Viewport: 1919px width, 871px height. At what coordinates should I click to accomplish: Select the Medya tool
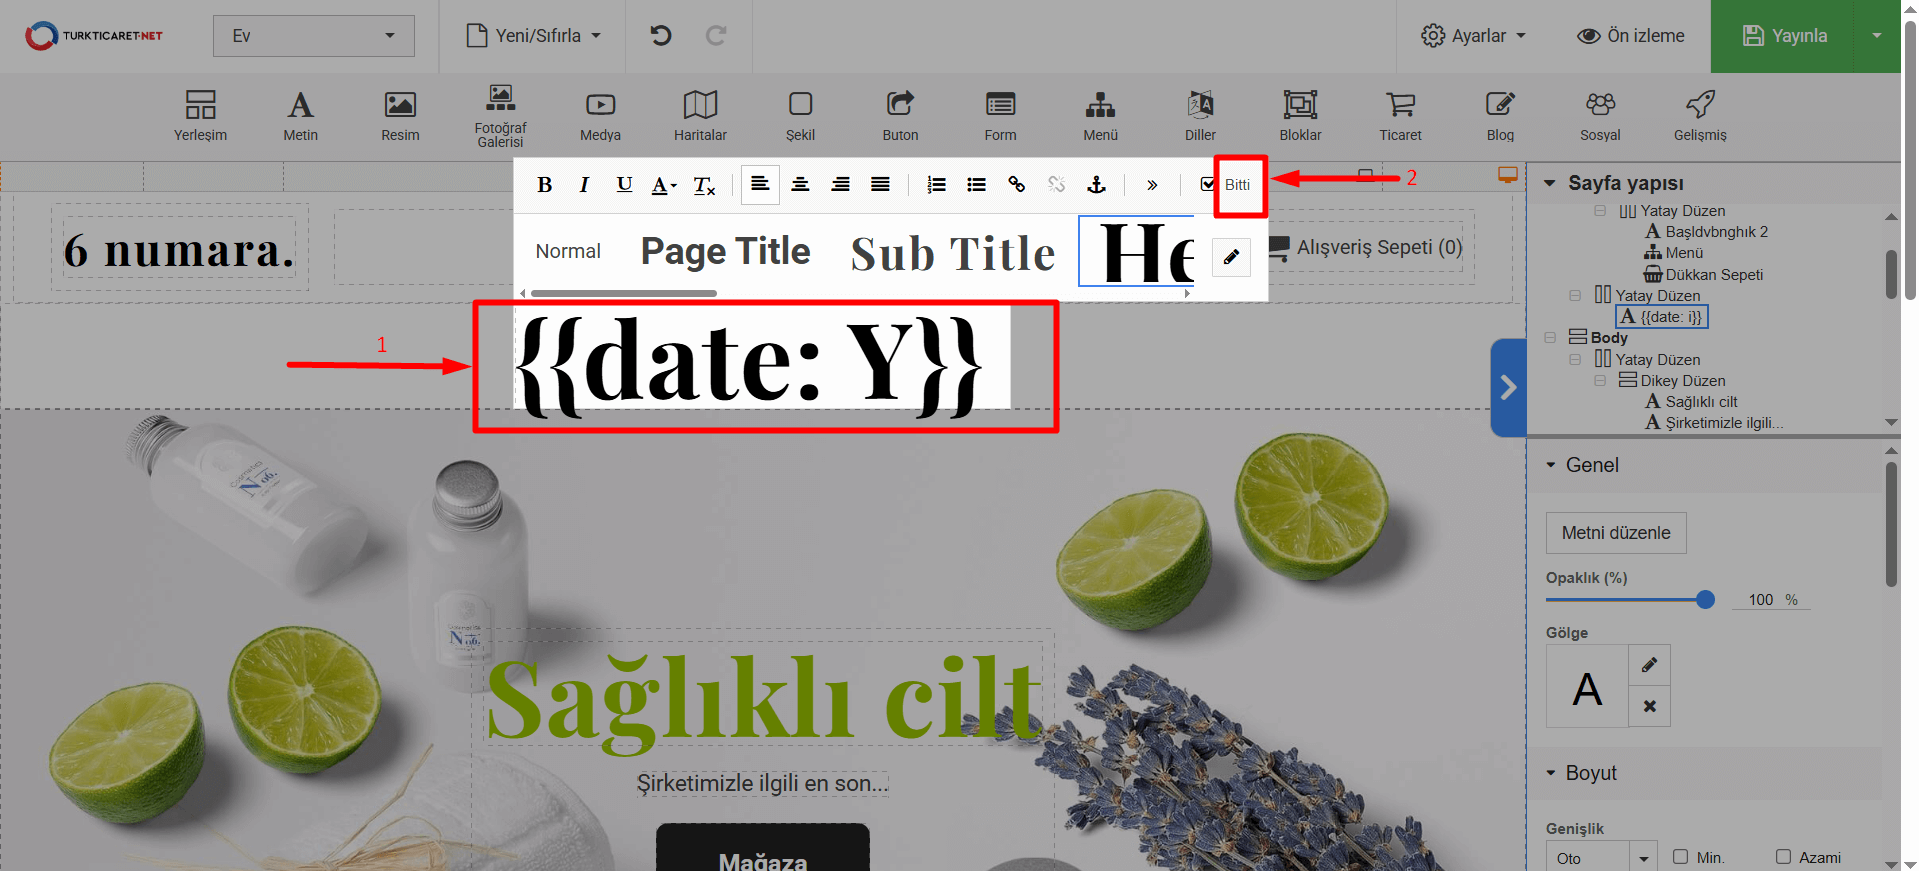(x=600, y=116)
